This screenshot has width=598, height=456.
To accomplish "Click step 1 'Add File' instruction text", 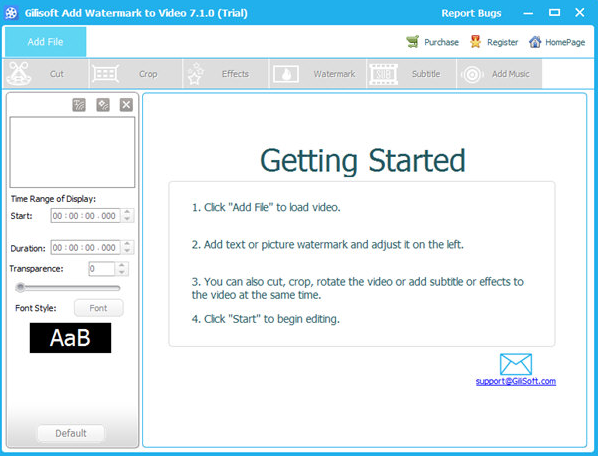I will (x=266, y=207).
